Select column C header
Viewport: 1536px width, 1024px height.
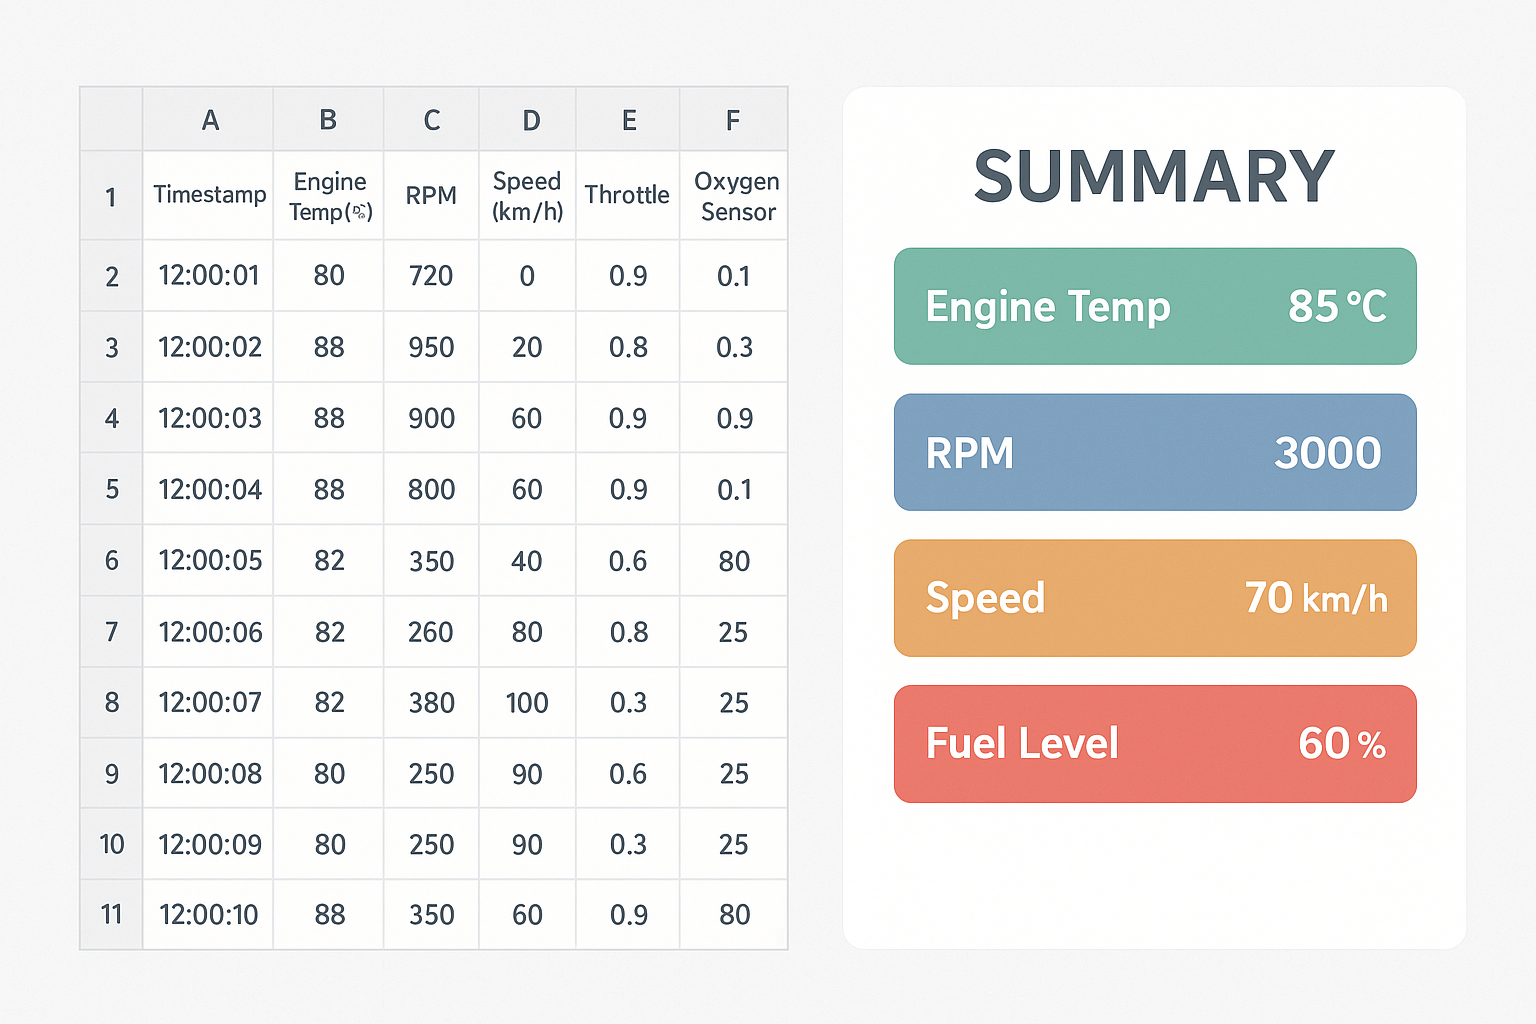431,120
